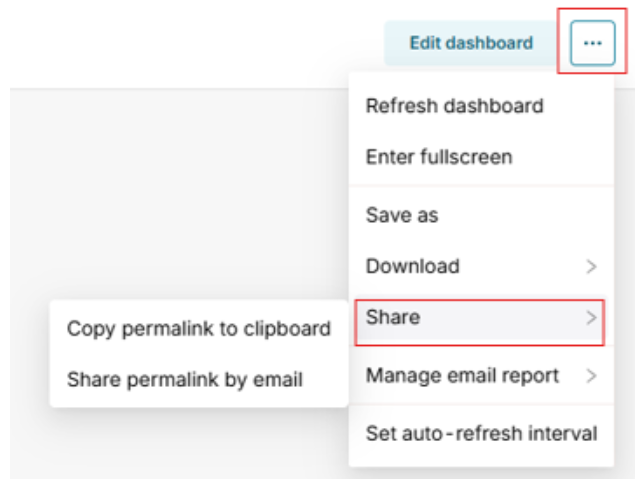Expand the Manage email report arrow
The image size is (644, 484).
coord(592,377)
